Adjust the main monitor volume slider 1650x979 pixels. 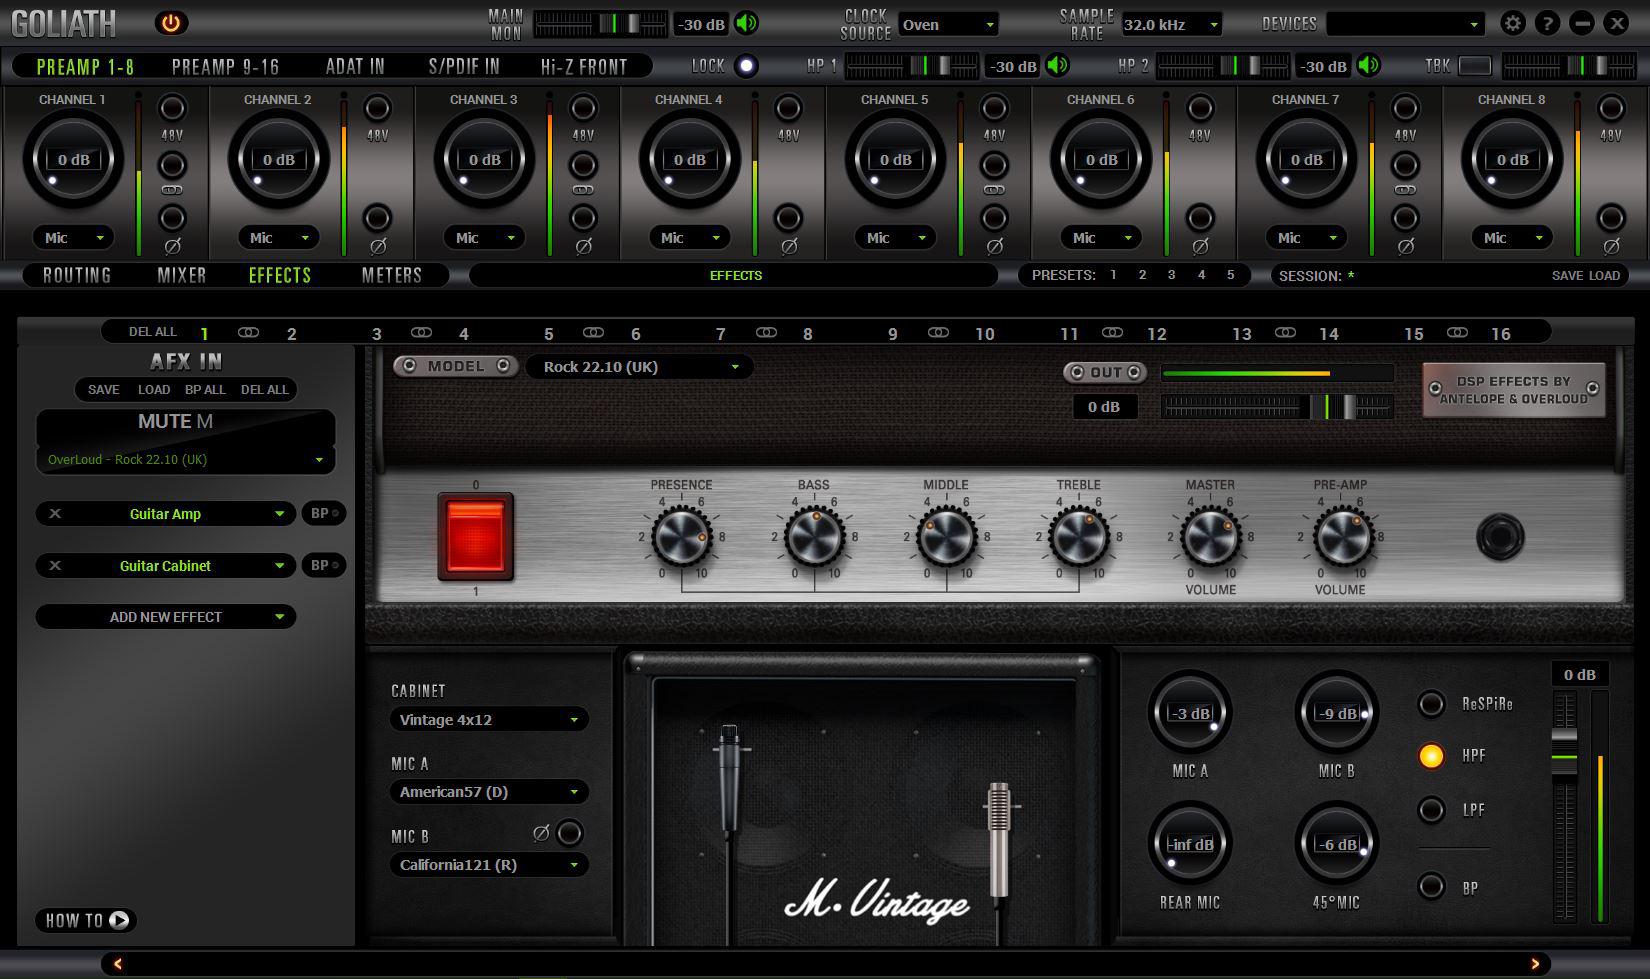pos(600,24)
